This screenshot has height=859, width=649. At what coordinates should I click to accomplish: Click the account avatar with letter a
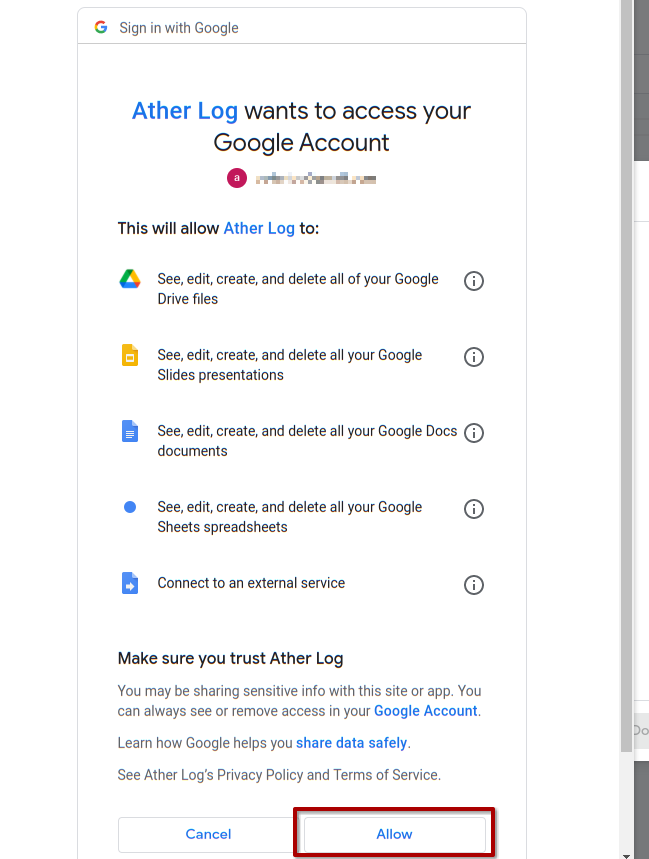(x=237, y=178)
